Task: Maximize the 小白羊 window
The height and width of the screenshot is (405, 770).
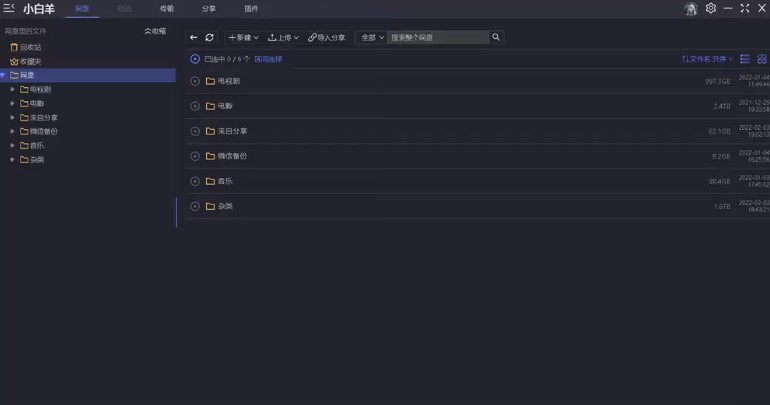Action: (745, 8)
